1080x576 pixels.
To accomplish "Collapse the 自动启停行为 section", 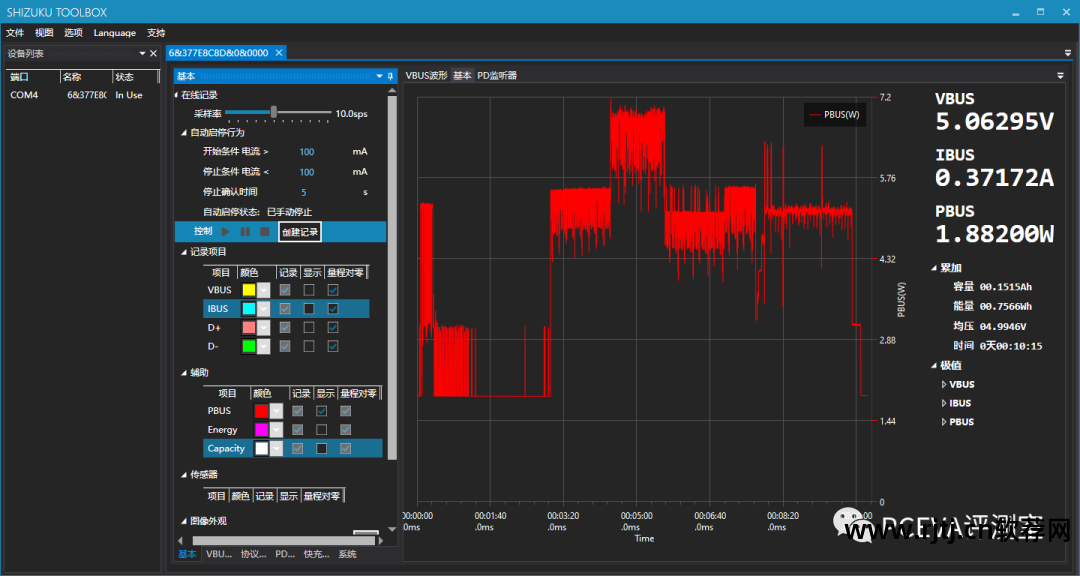I will 183,133.
